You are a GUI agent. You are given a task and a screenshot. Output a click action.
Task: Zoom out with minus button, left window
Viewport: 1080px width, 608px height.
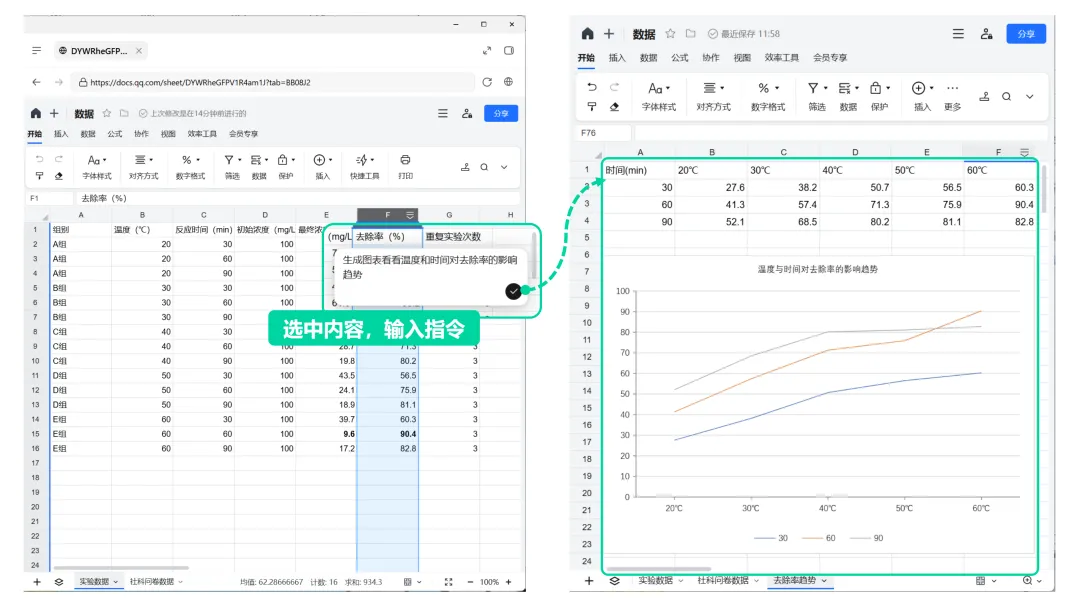tap(470, 582)
